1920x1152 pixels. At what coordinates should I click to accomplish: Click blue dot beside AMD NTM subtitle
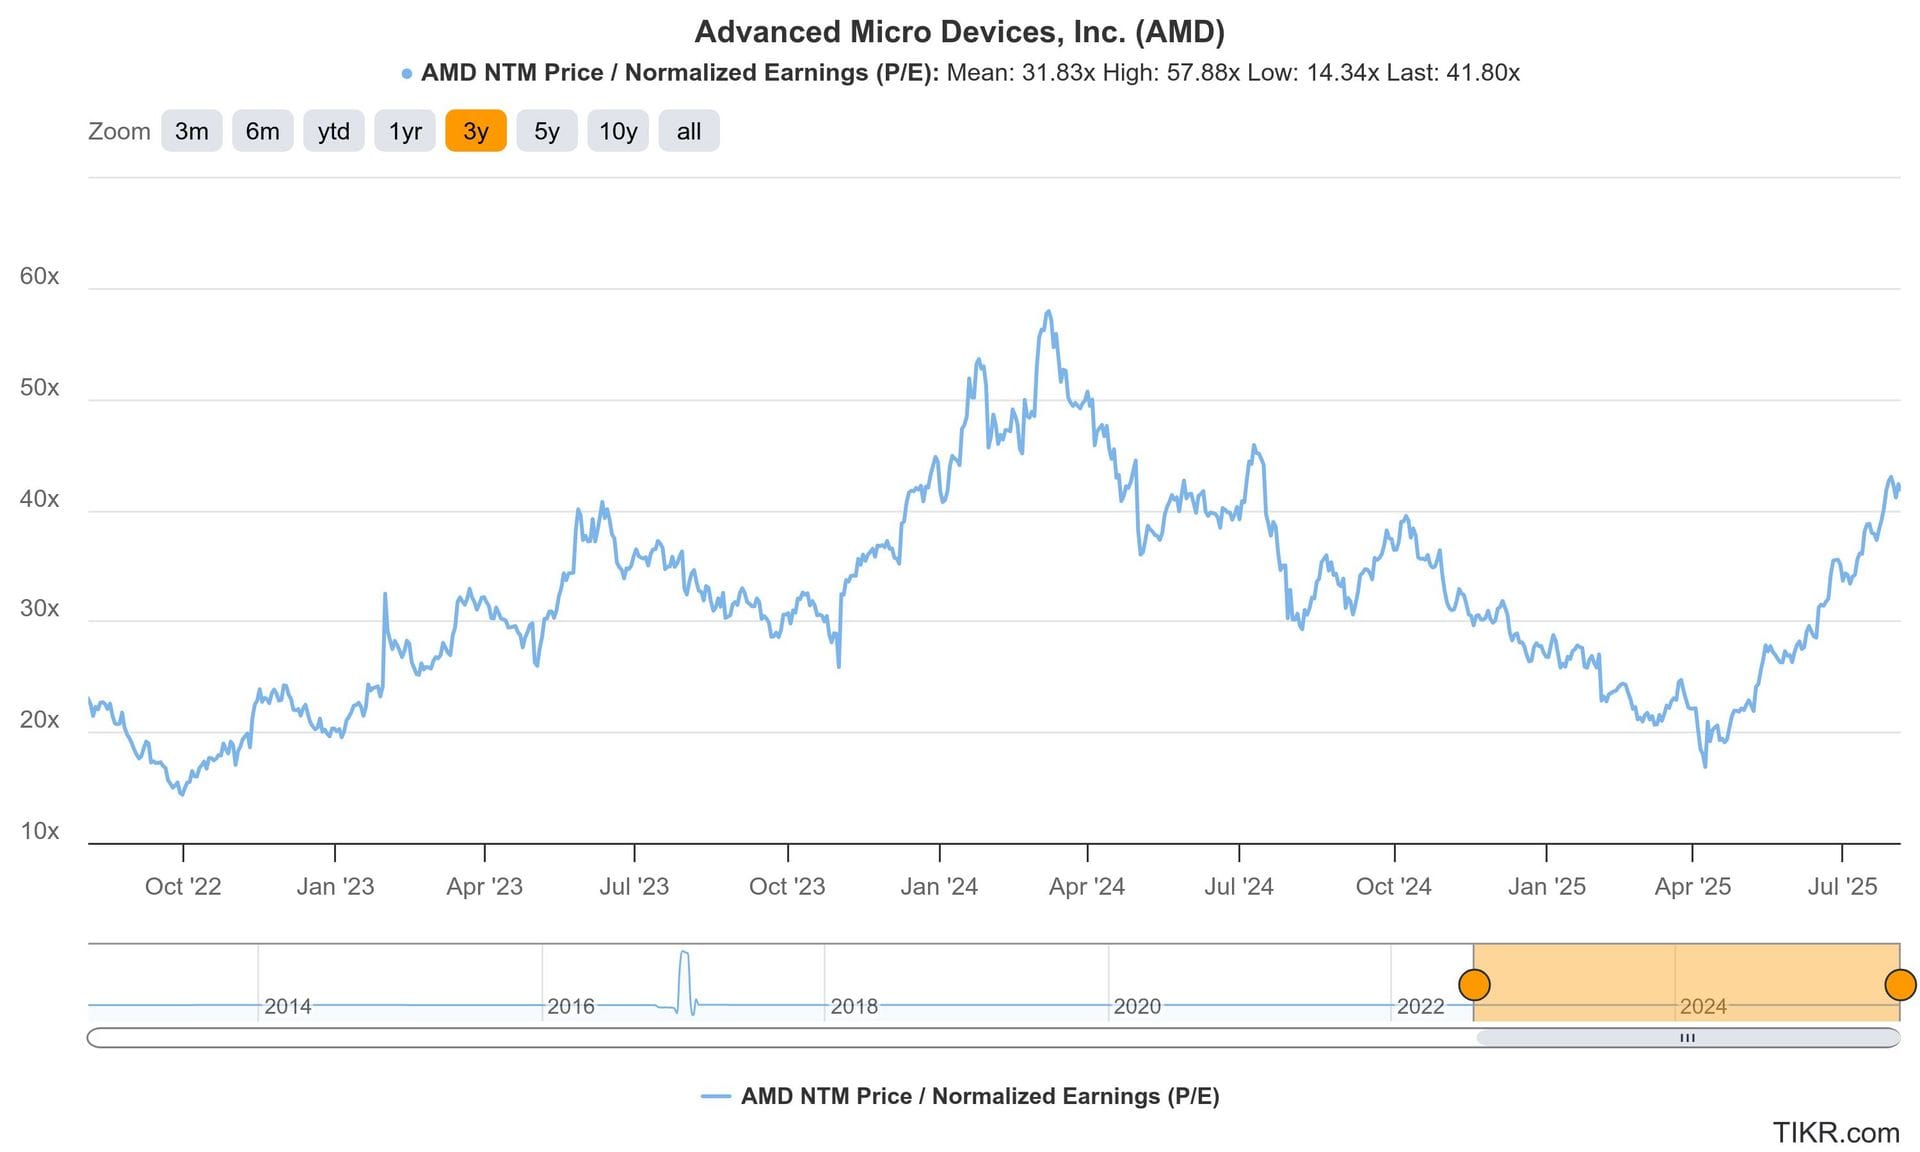tap(407, 74)
